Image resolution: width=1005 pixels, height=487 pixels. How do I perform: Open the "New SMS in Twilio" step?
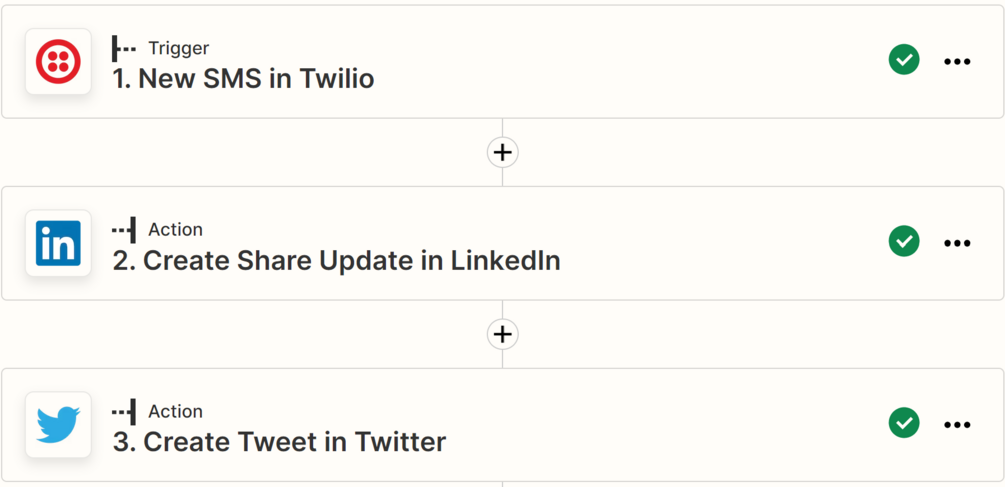(243, 79)
